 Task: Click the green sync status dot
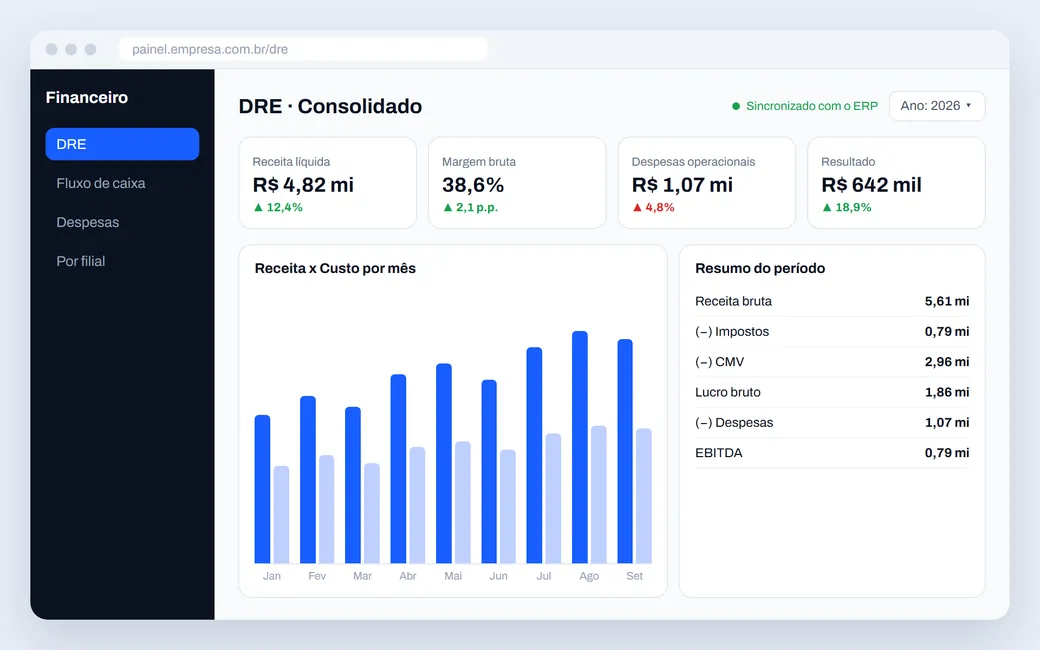[x=736, y=106]
